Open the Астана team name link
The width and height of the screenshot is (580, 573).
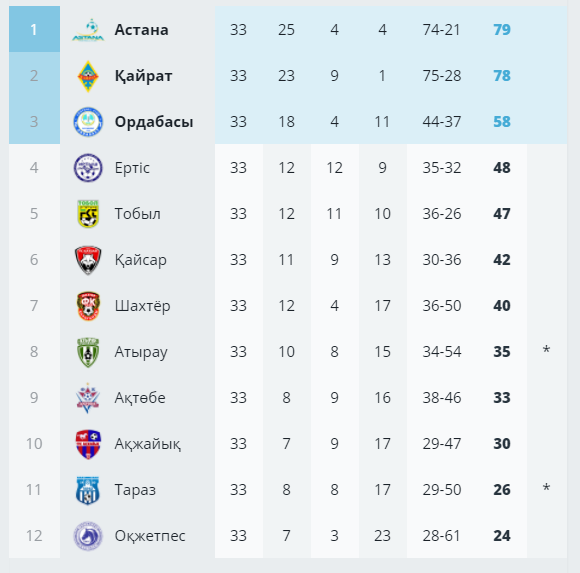pos(141,30)
